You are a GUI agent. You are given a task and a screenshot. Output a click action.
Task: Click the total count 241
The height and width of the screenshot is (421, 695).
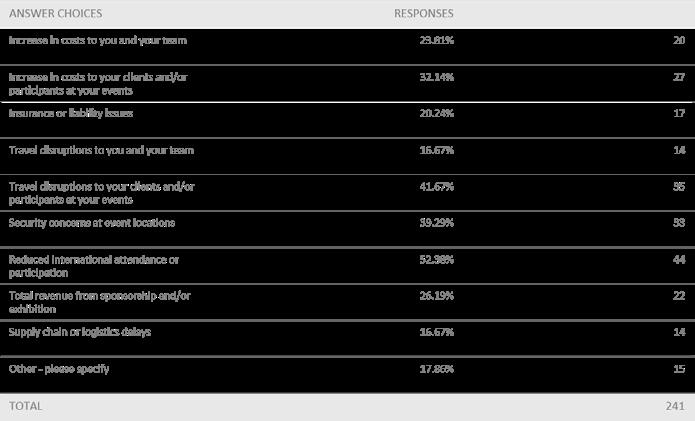(675, 406)
